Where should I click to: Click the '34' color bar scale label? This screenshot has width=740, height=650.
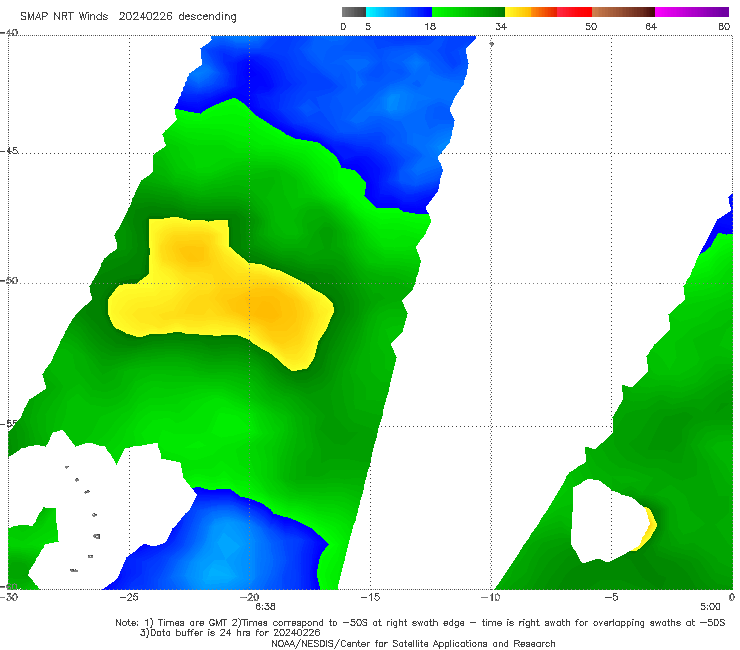pyautogui.click(x=501, y=27)
